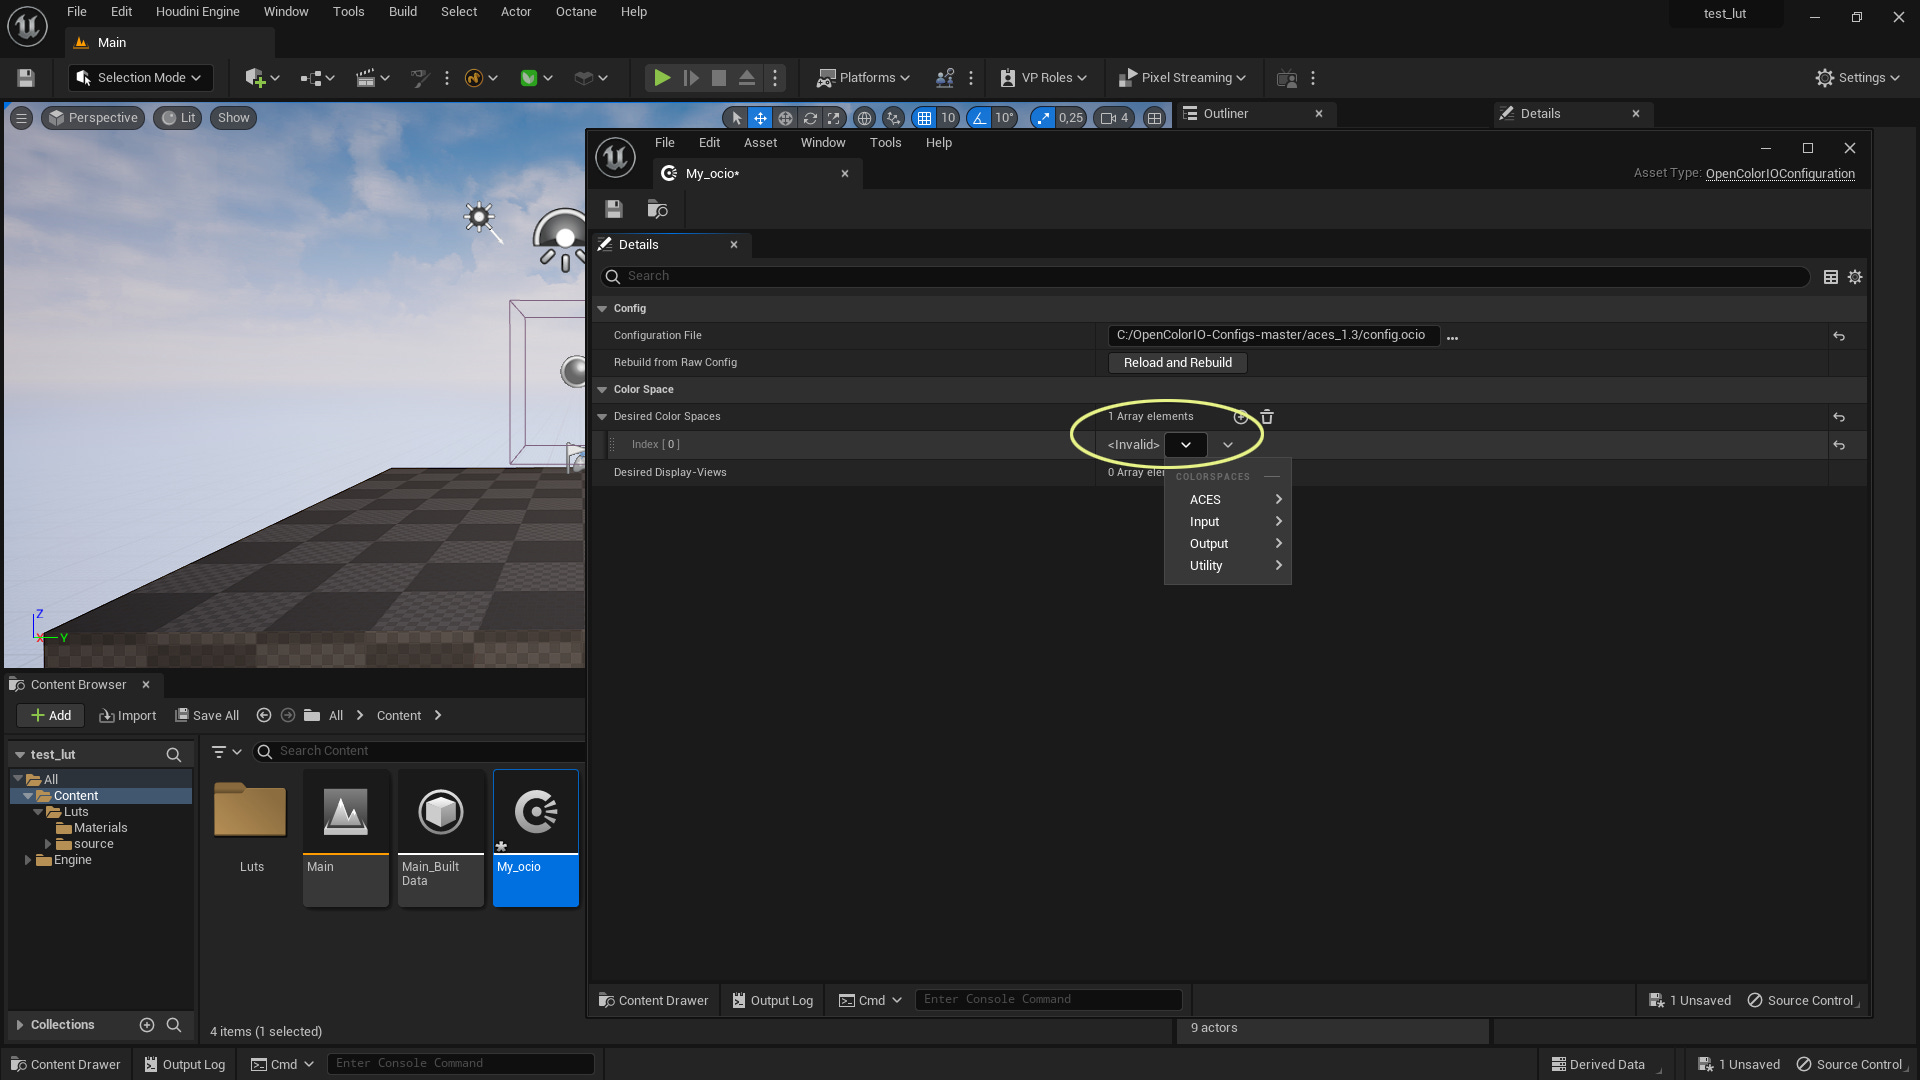Viewport: 1920px width, 1080px height.
Task: Open Source Control in main status bar
Action: [x=1851, y=1065]
